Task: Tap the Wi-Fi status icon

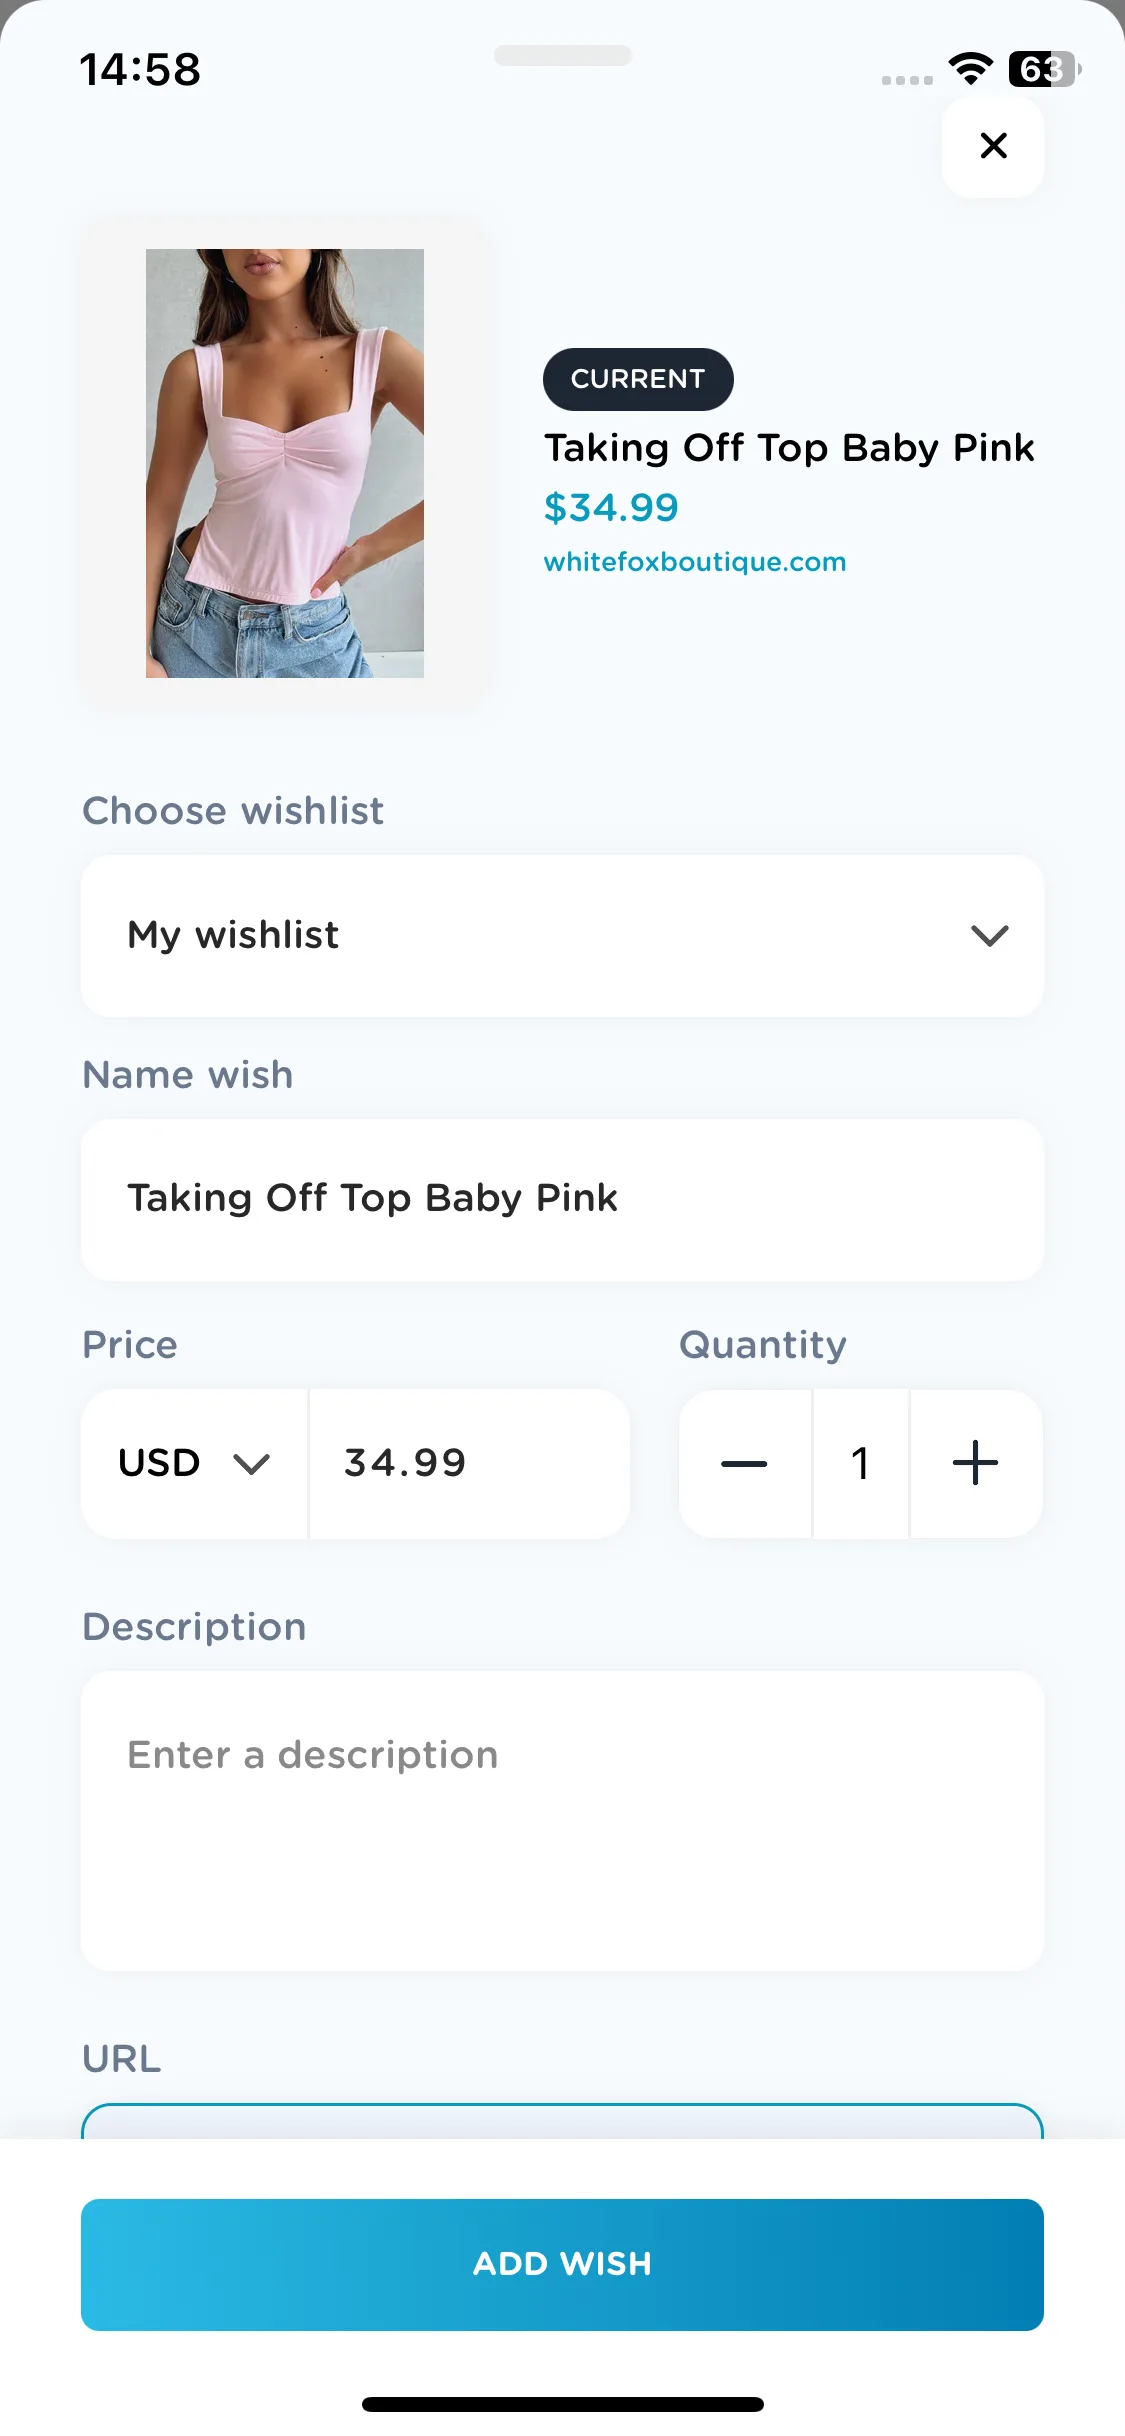Action: coord(970,68)
